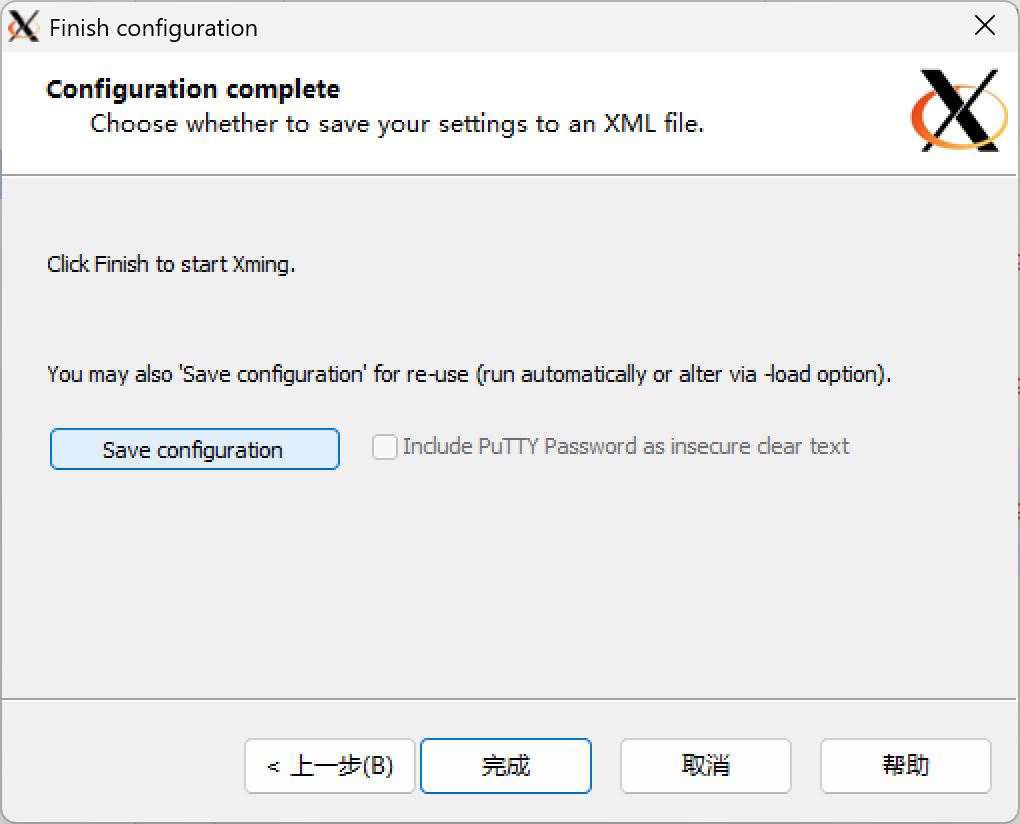
Task: Go back with the 上一步(B) button
Action: [x=330, y=766]
